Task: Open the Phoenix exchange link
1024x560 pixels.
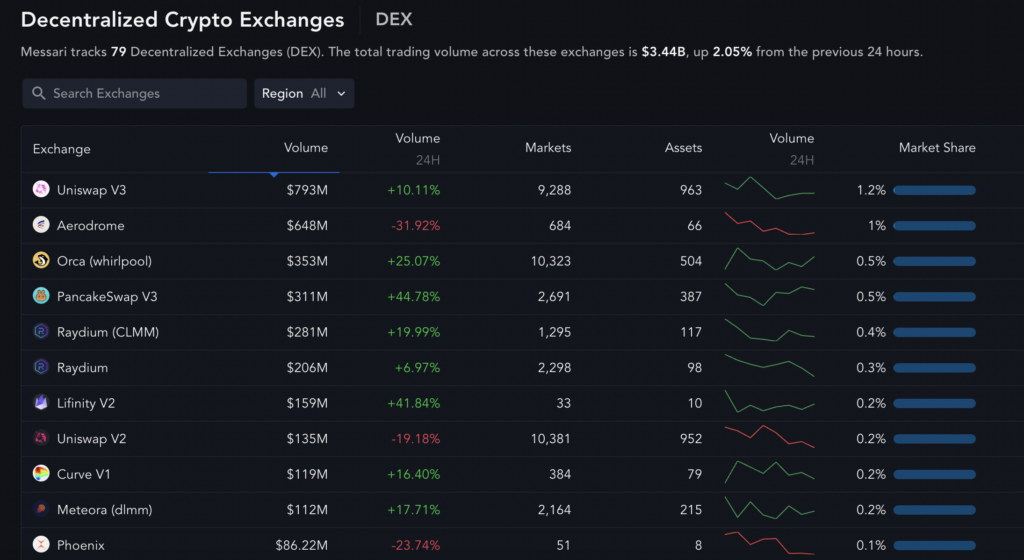Action: [x=80, y=545]
